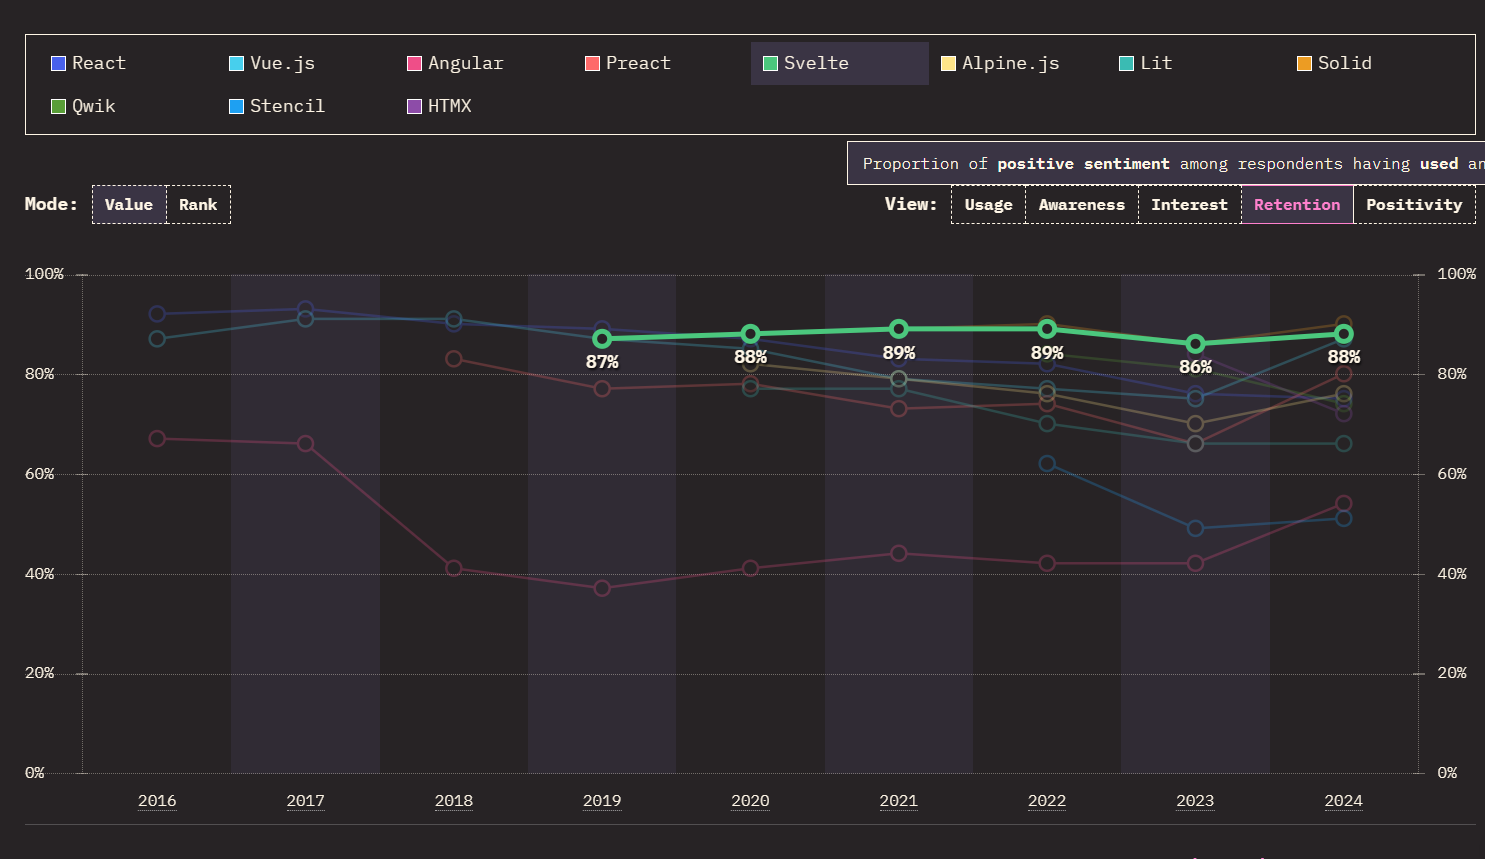
Task: Click Svelte's 2024 data point (88%)
Action: tap(1344, 334)
